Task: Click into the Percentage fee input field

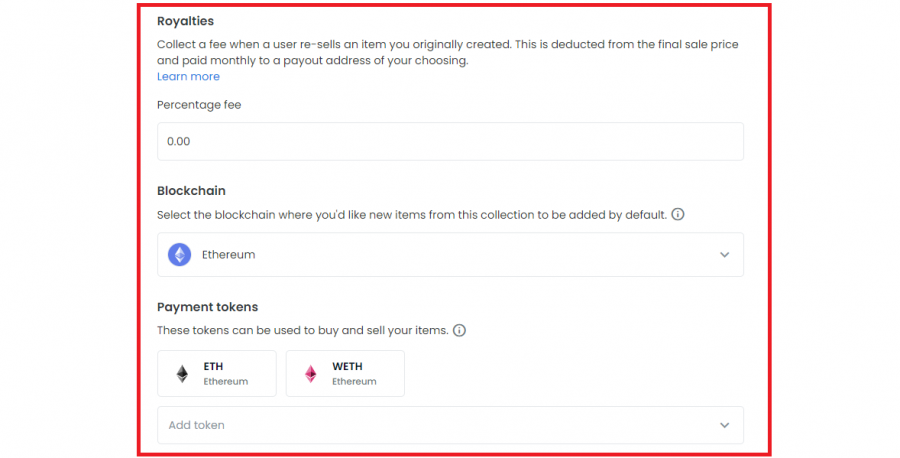Action: click(x=450, y=141)
